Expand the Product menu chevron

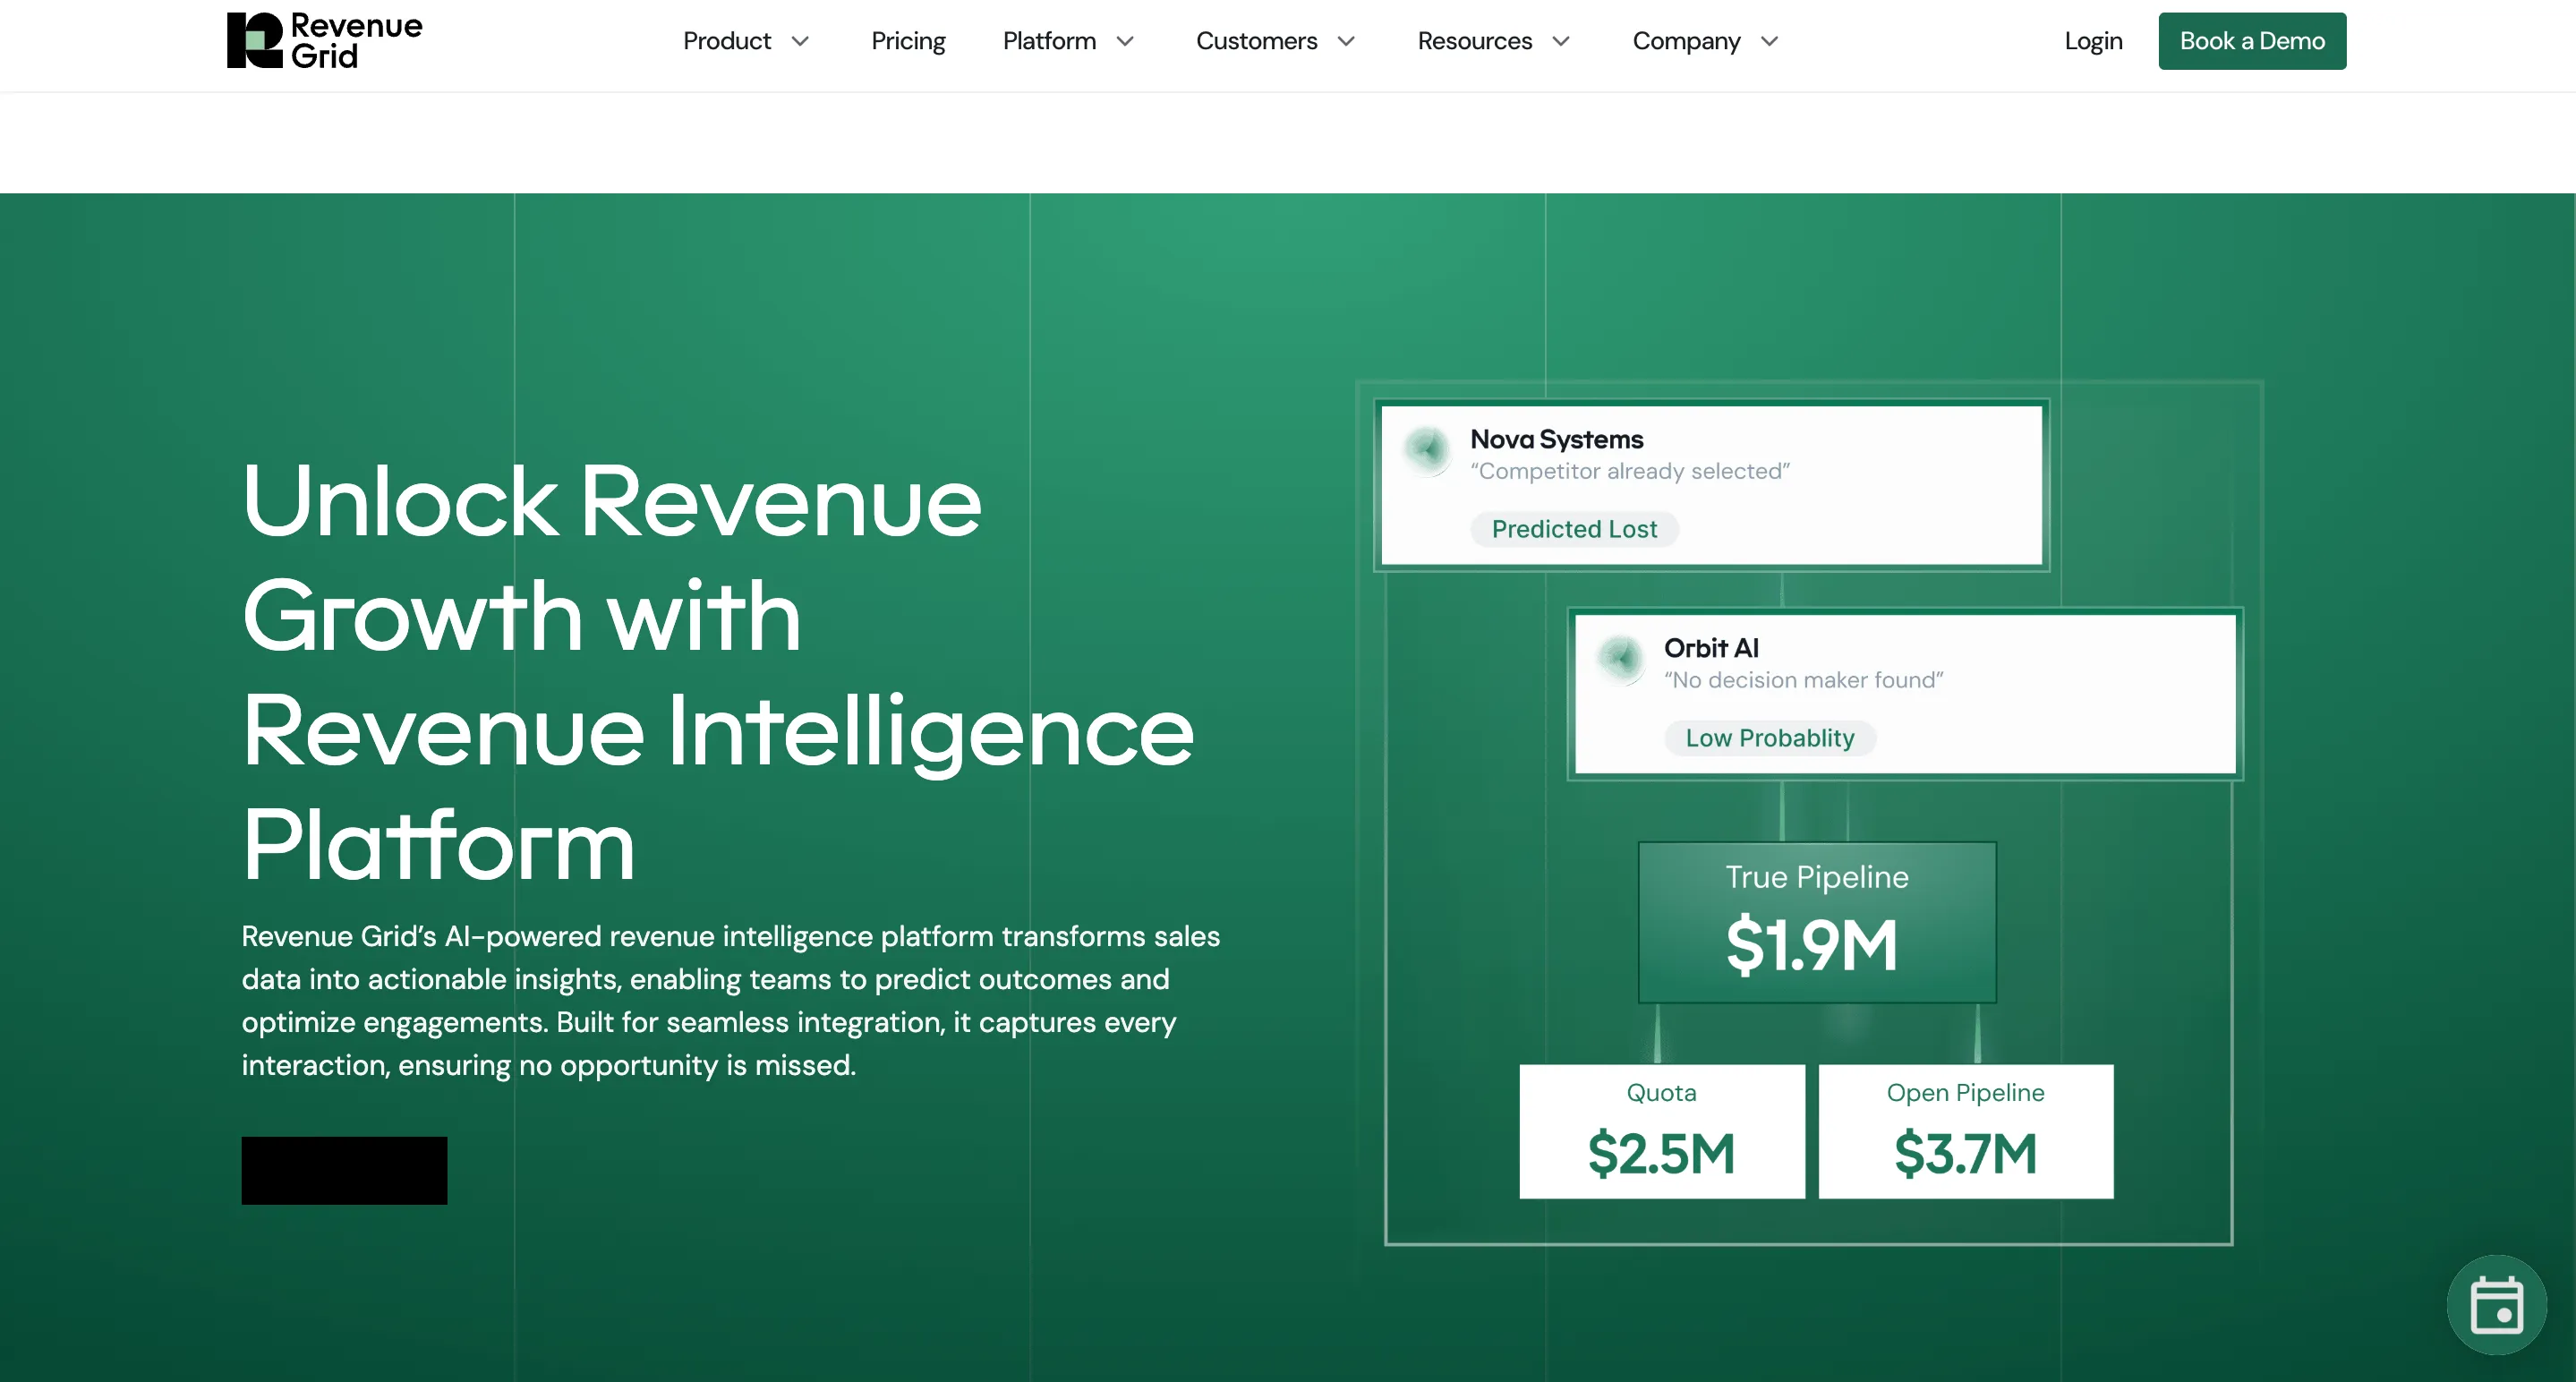point(800,41)
